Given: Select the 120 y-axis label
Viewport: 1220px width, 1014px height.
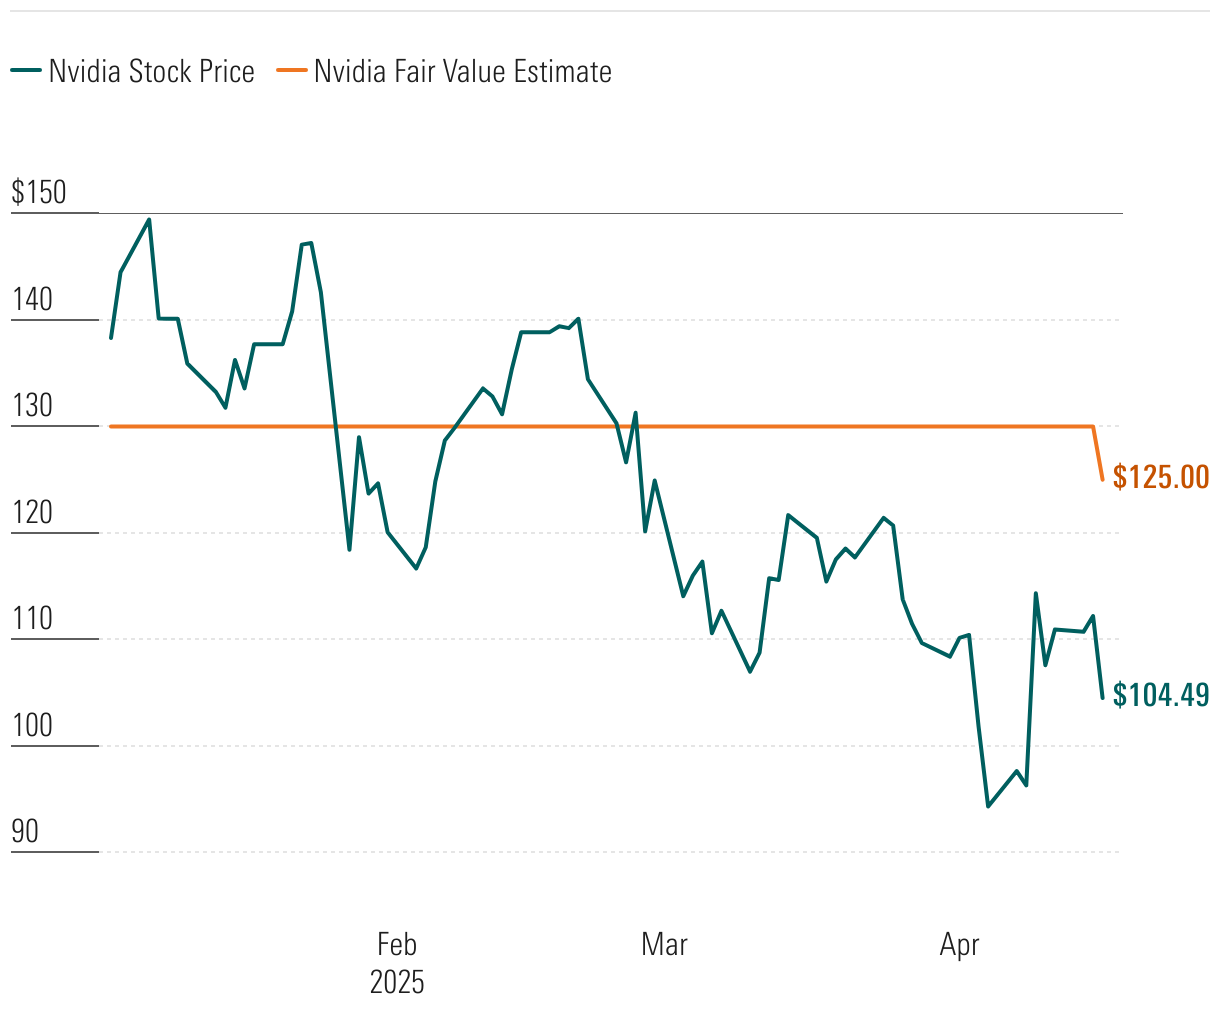Looking at the screenshot, I should (x=32, y=512).
